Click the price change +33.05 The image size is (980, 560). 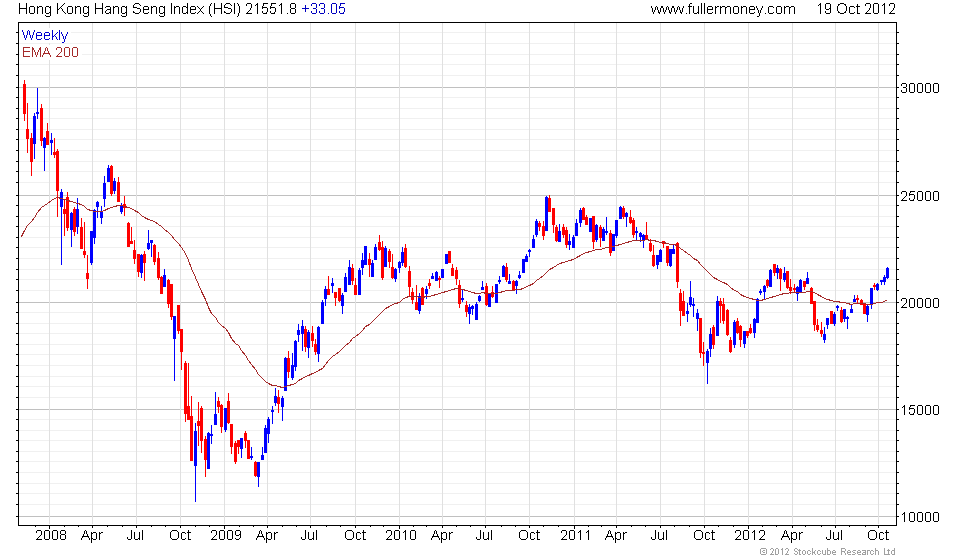pyautogui.click(x=323, y=9)
